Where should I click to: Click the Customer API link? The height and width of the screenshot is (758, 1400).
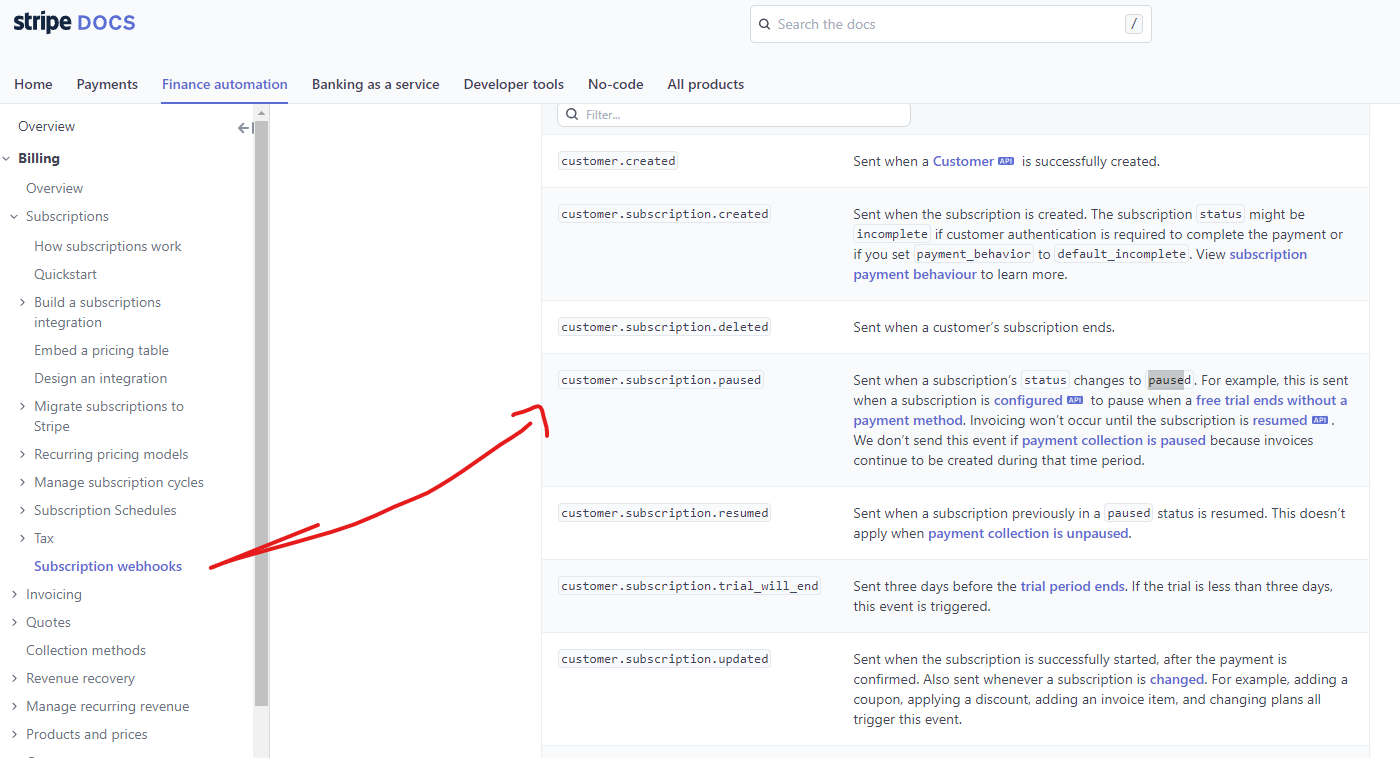963,161
